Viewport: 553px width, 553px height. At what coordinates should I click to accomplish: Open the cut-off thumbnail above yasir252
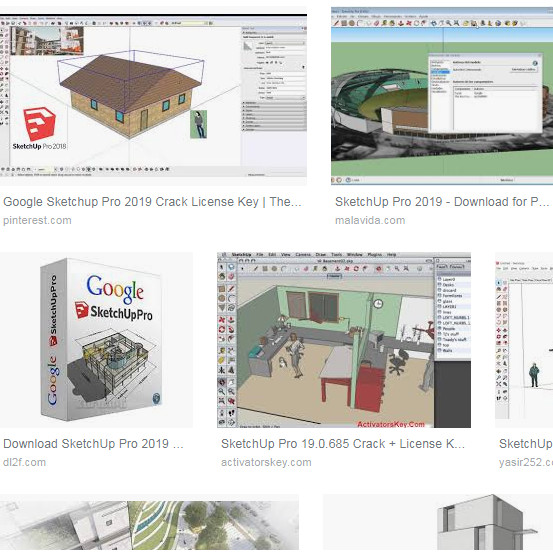coord(524,340)
